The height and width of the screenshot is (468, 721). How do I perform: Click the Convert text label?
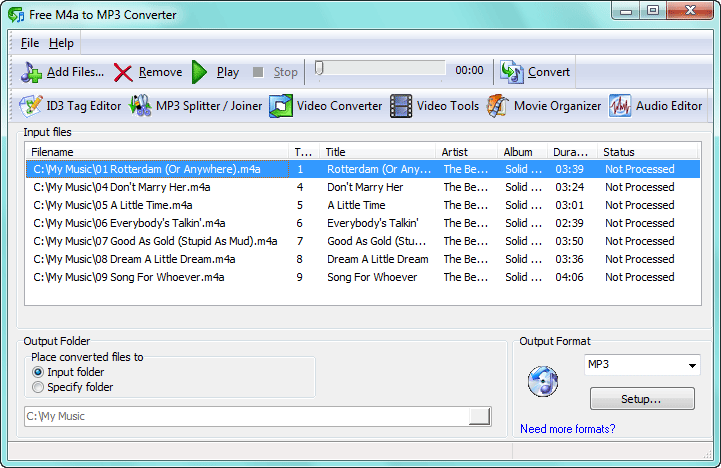(549, 72)
